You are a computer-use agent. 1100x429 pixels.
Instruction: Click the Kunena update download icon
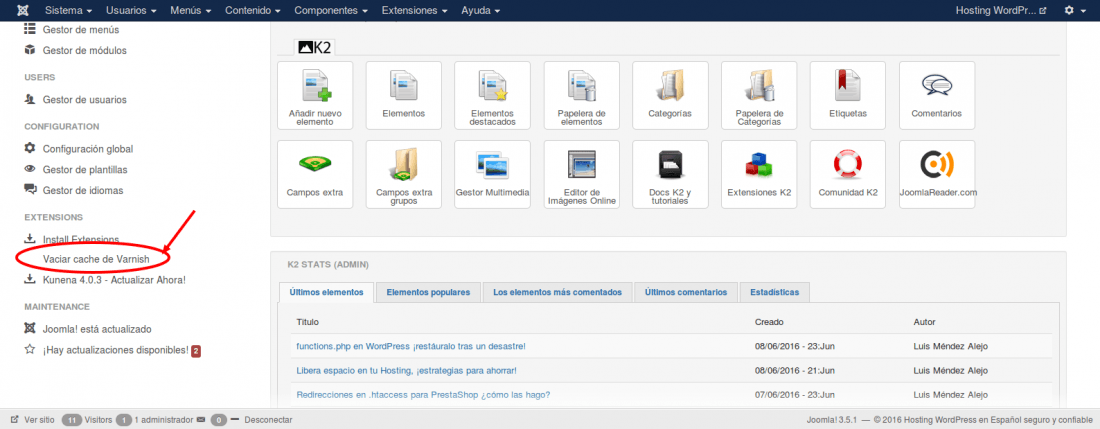(29, 279)
